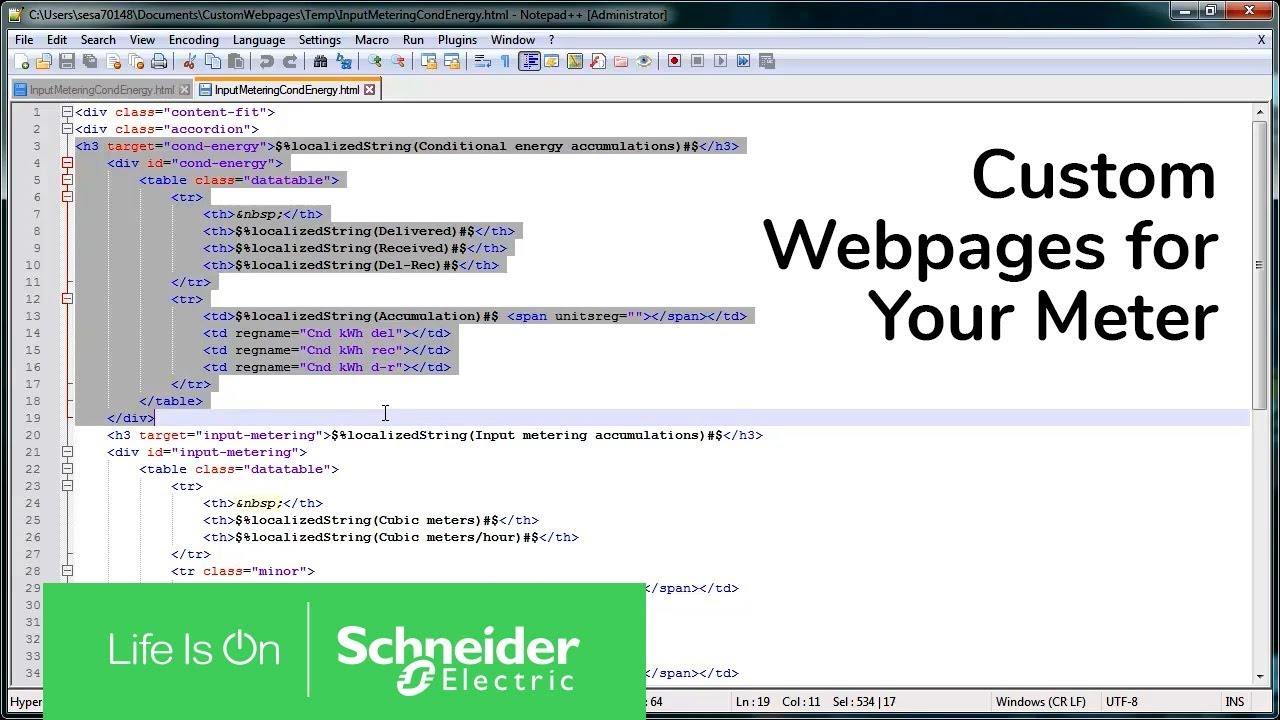Collapse the accordion div fold on line 2
This screenshot has width=1280, height=720.
click(x=67, y=129)
